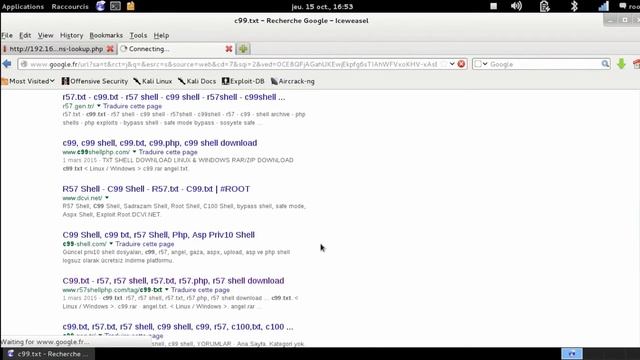The image size is (640, 360).
Task: Open a new tab with the green plus
Action: [243, 49]
